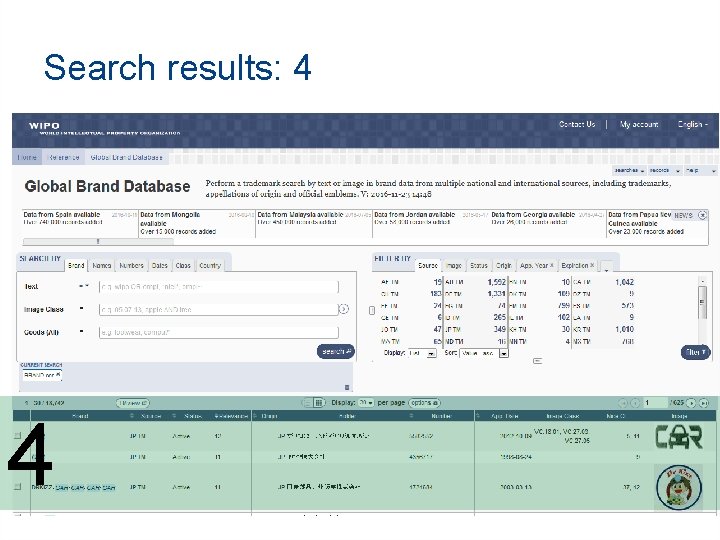
Task: Open the Image Class operator dropdown
Action: tap(82, 309)
